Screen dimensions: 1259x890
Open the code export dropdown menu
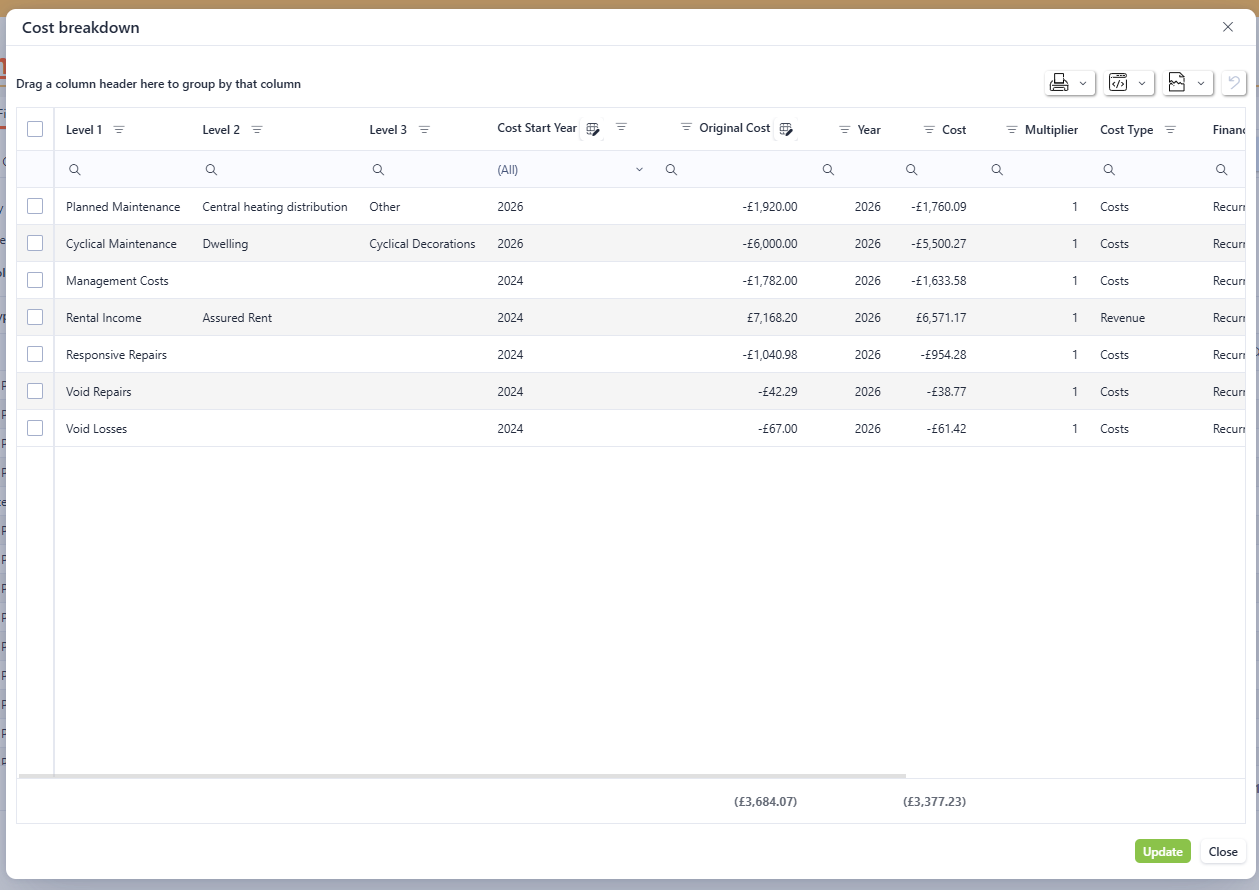click(x=1129, y=83)
